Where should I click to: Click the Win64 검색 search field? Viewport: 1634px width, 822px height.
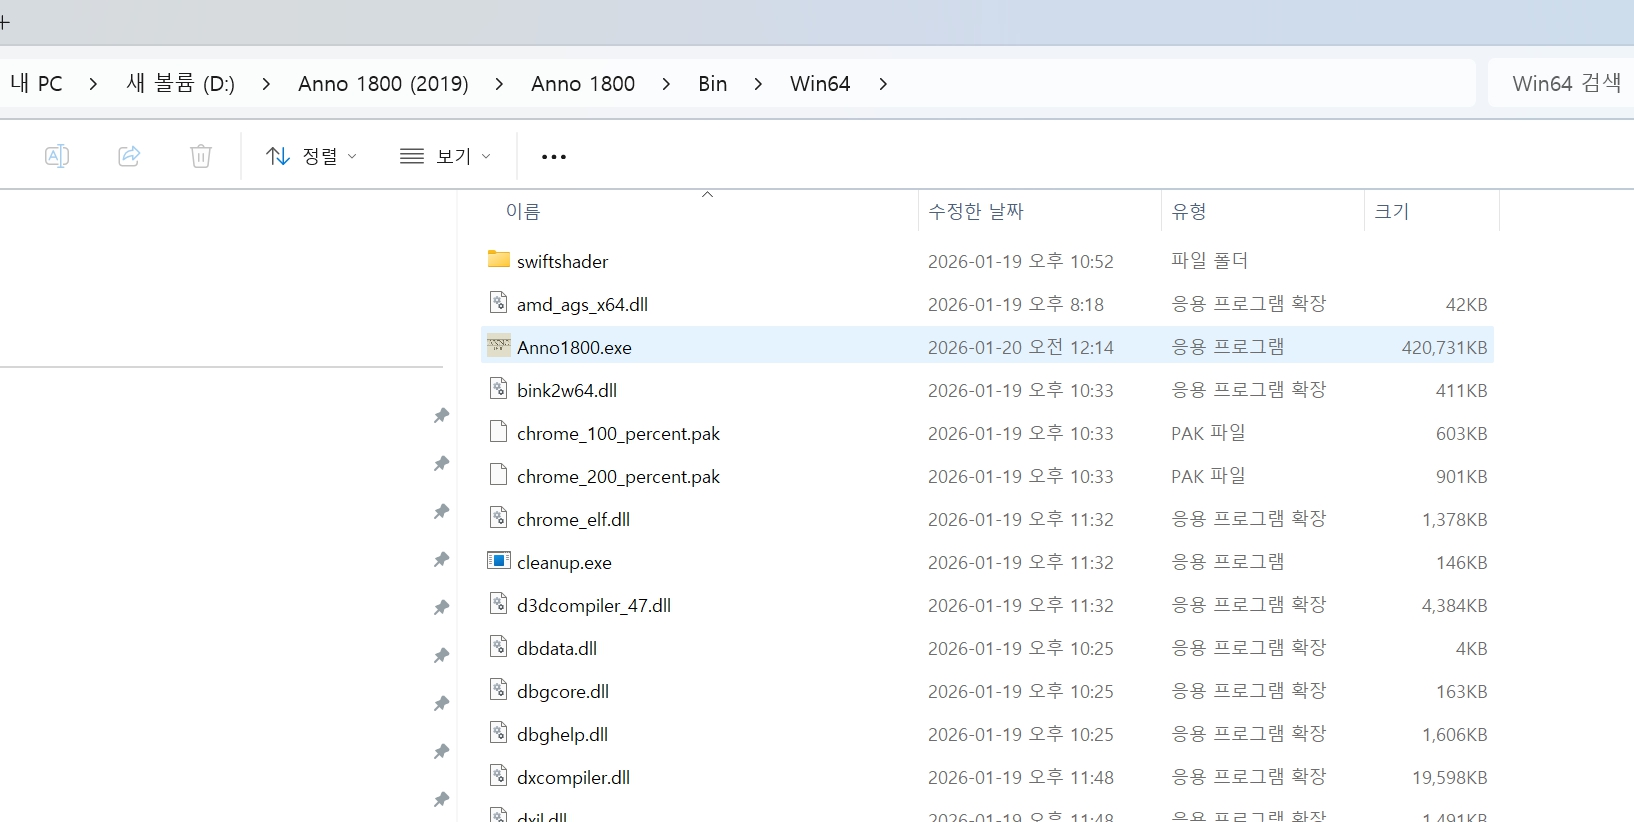[x=1561, y=84]
